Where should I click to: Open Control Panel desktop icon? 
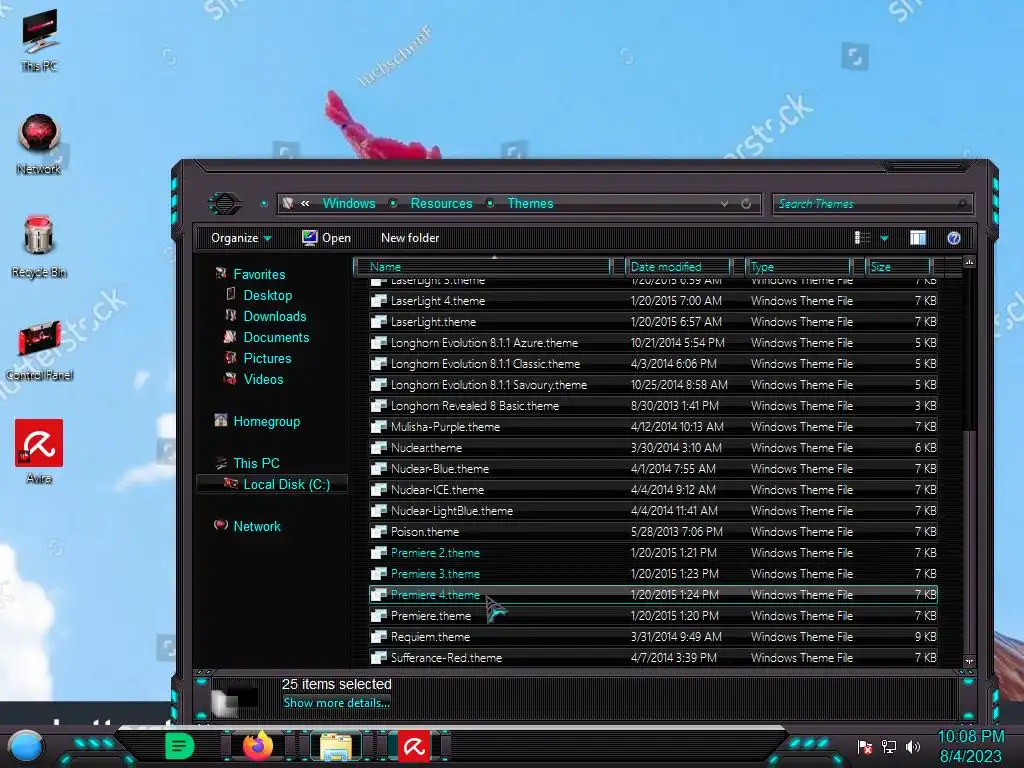pyautogui.click(x=39, y=350)
